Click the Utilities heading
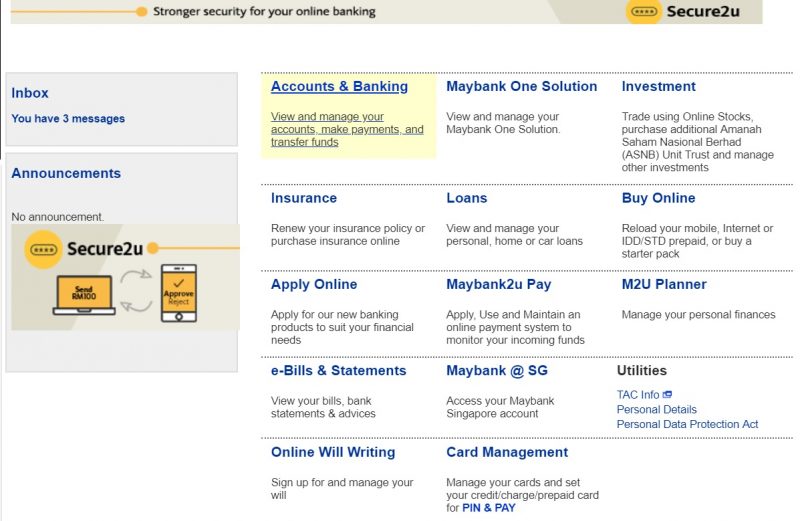This screenshot has width=800, height=521. [x=642, y=370]
